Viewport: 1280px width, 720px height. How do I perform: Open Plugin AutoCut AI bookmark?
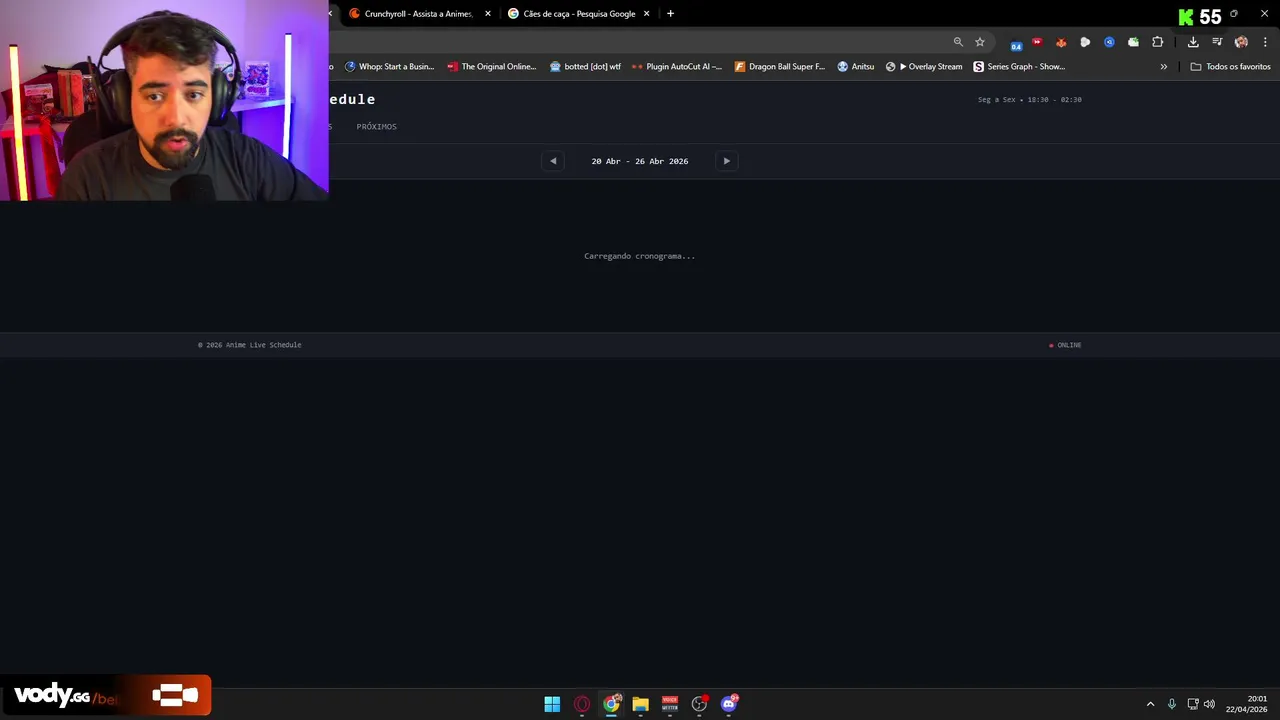pyautogui.click(x=677, y=67)
